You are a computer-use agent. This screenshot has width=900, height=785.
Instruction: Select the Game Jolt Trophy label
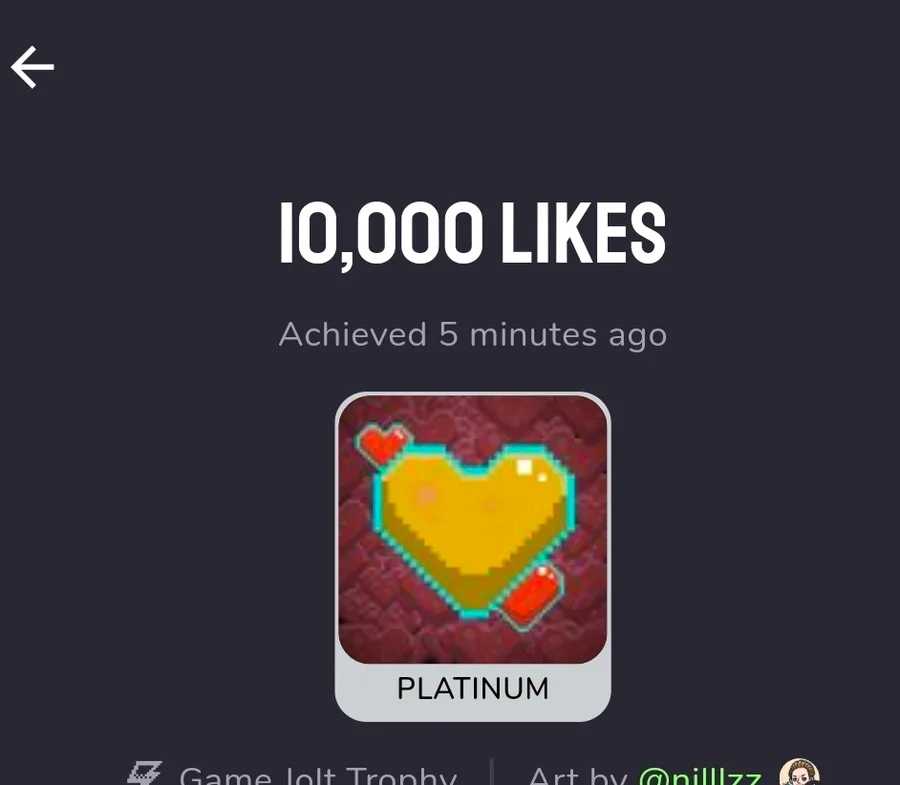click(317, 776)
